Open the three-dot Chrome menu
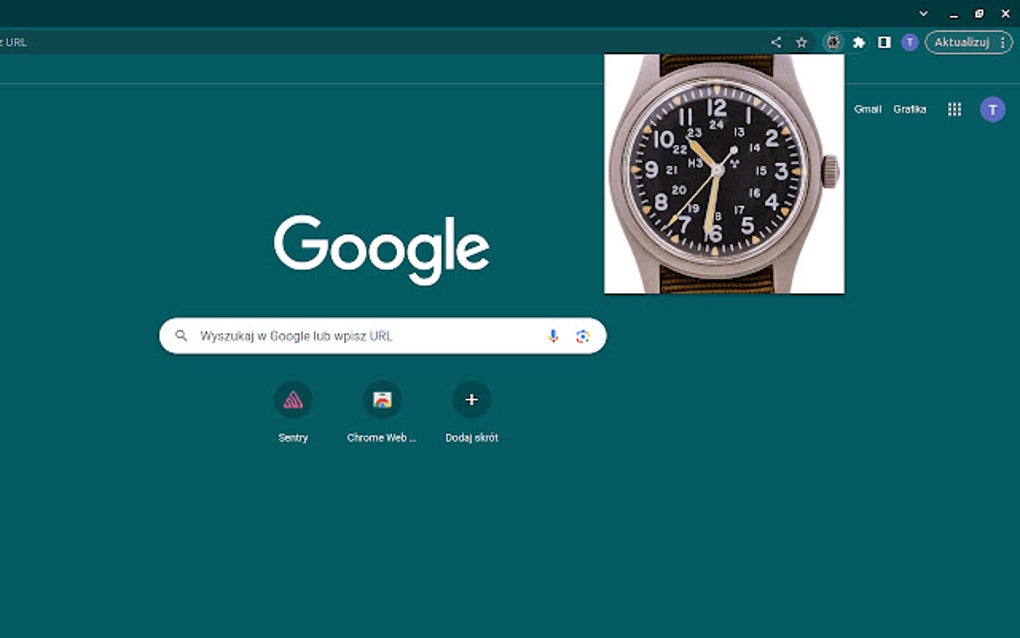The width and height of the screenshot is (1020, 638). pos(1003,42)
